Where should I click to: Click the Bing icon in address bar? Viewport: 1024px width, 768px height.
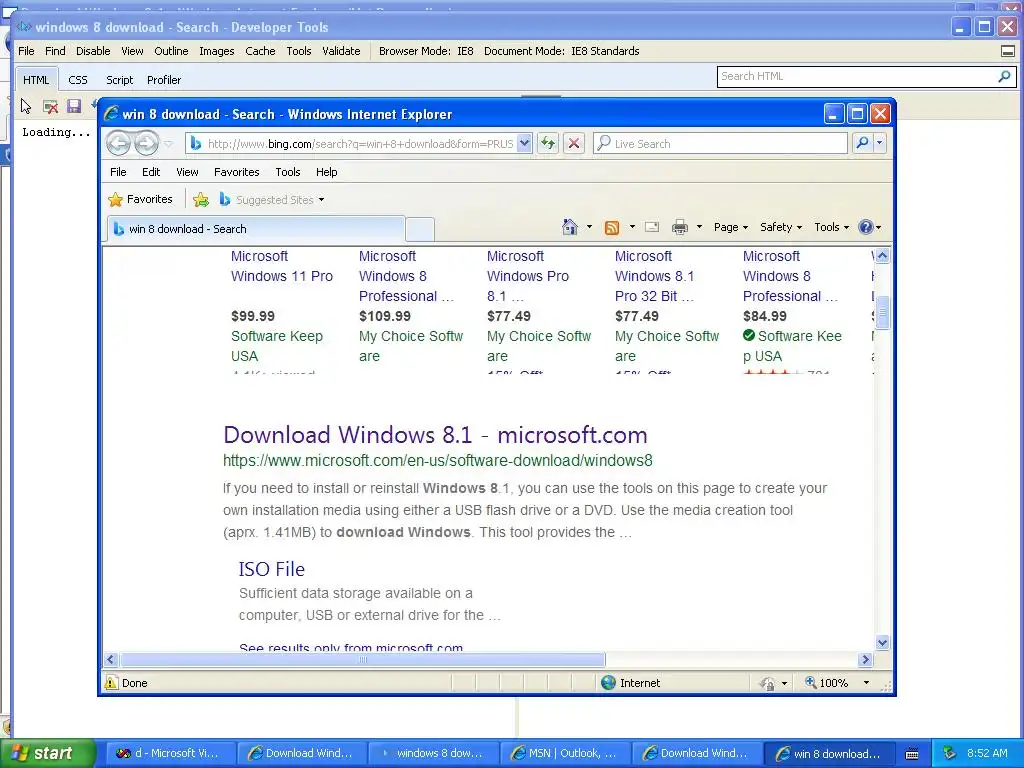coord(196,143)
